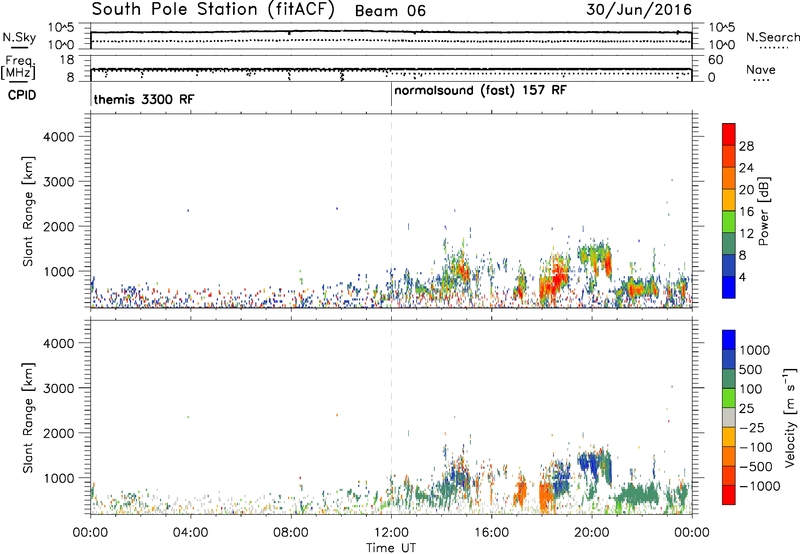Click the '04:00' time axis label

point(190,533)
